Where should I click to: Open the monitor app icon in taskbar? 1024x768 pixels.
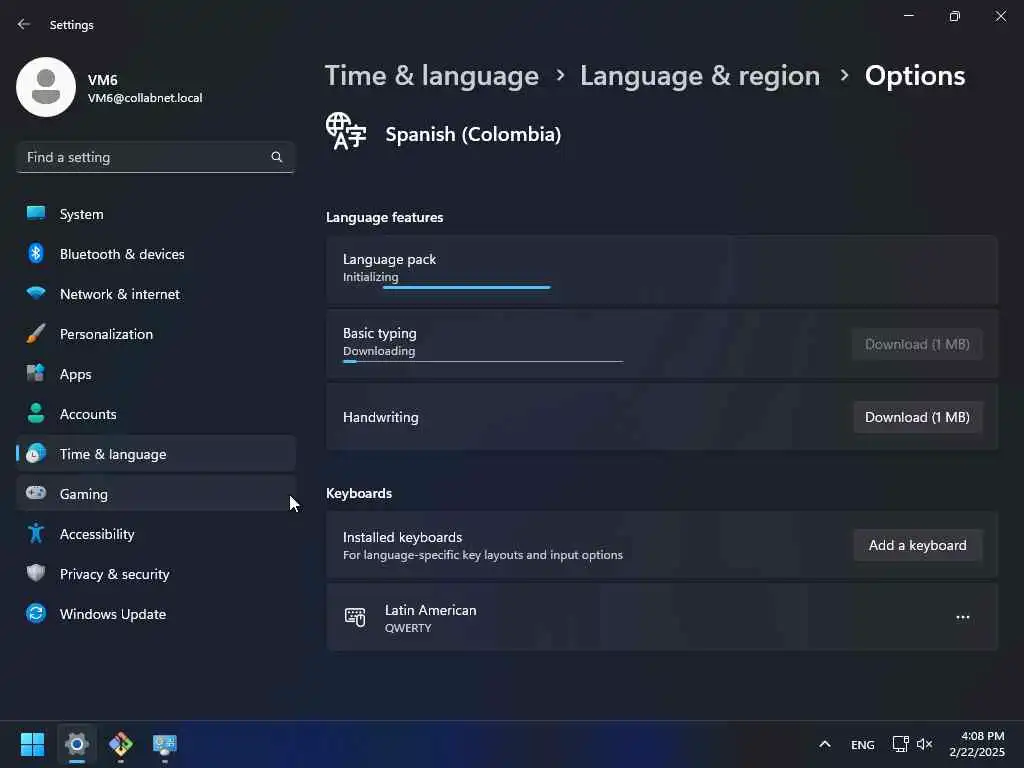pos(165,744)
